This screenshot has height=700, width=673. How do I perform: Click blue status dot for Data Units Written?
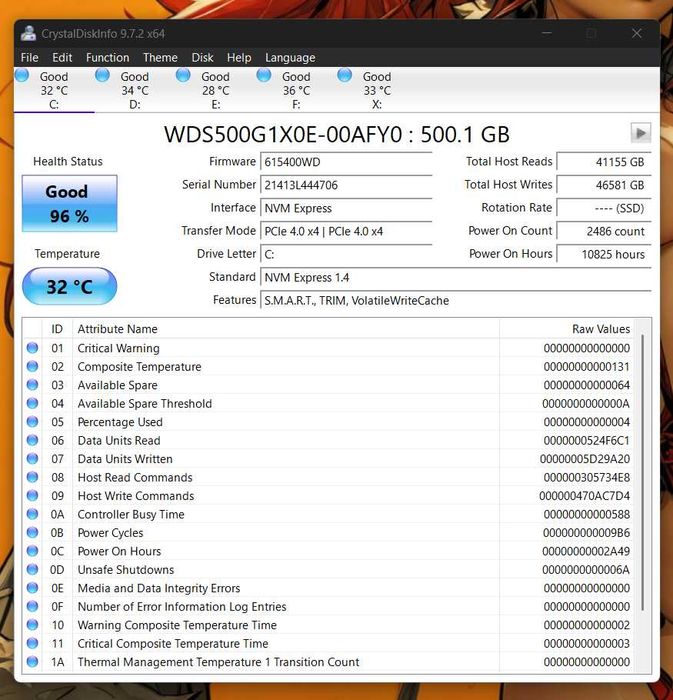click(x=32, y=458)
